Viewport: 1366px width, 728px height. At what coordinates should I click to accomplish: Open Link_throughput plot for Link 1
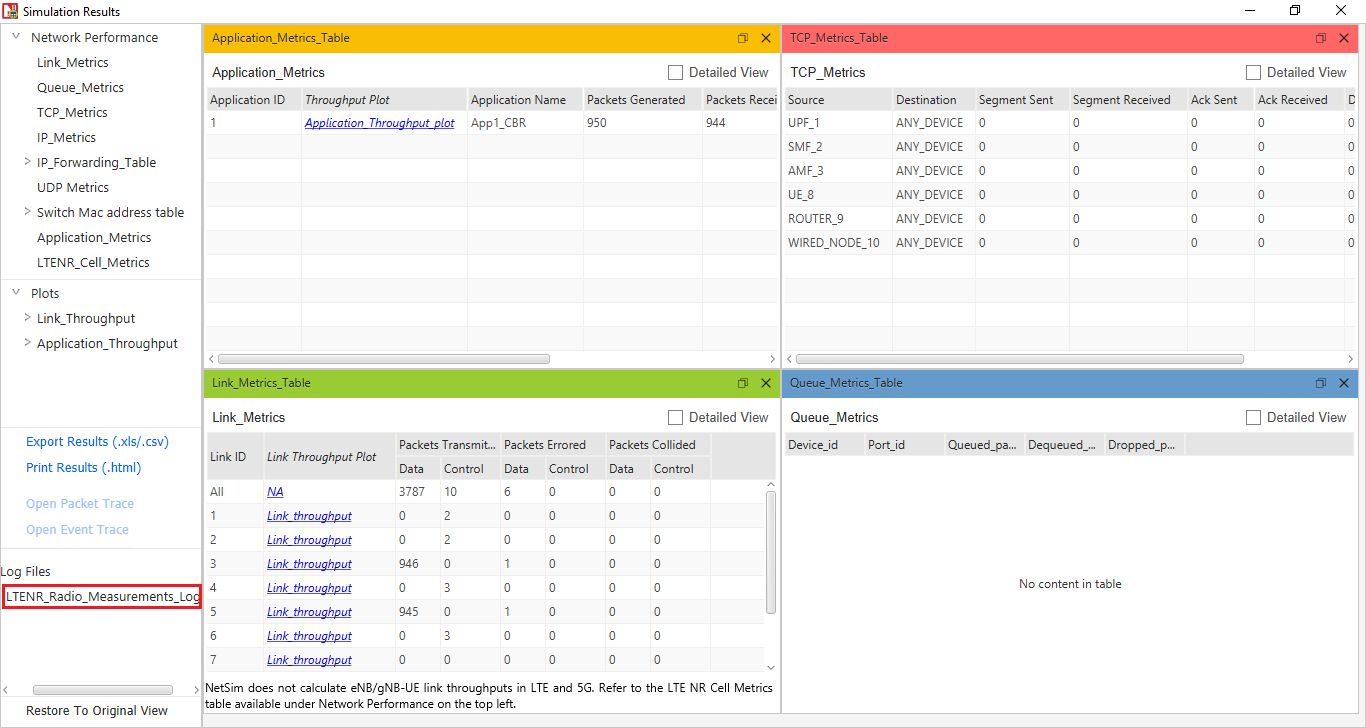coord(309,516)
